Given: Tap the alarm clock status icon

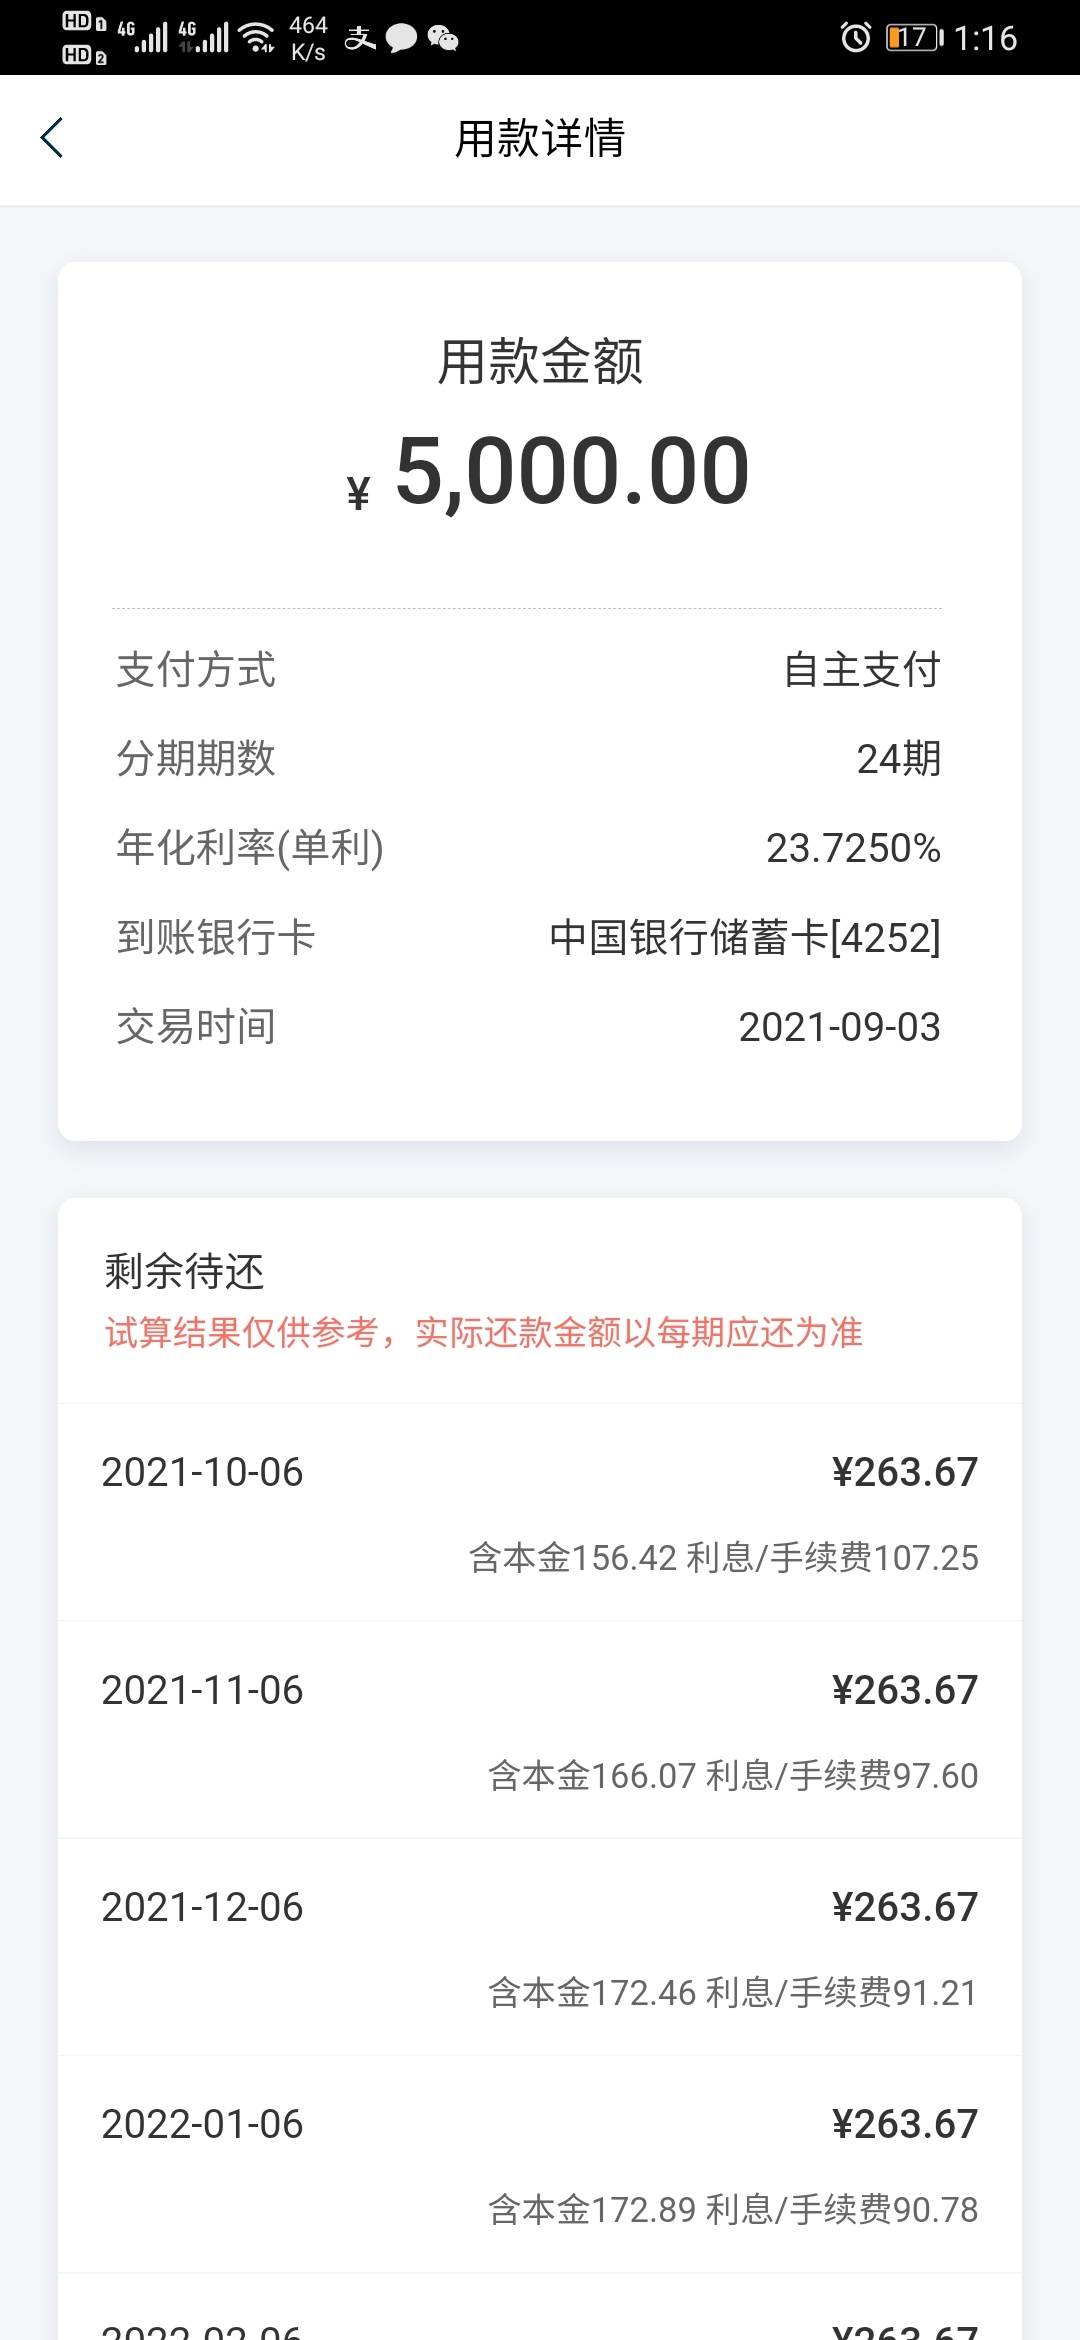Looking at the screenshot, I should click(x=855, y=38).
